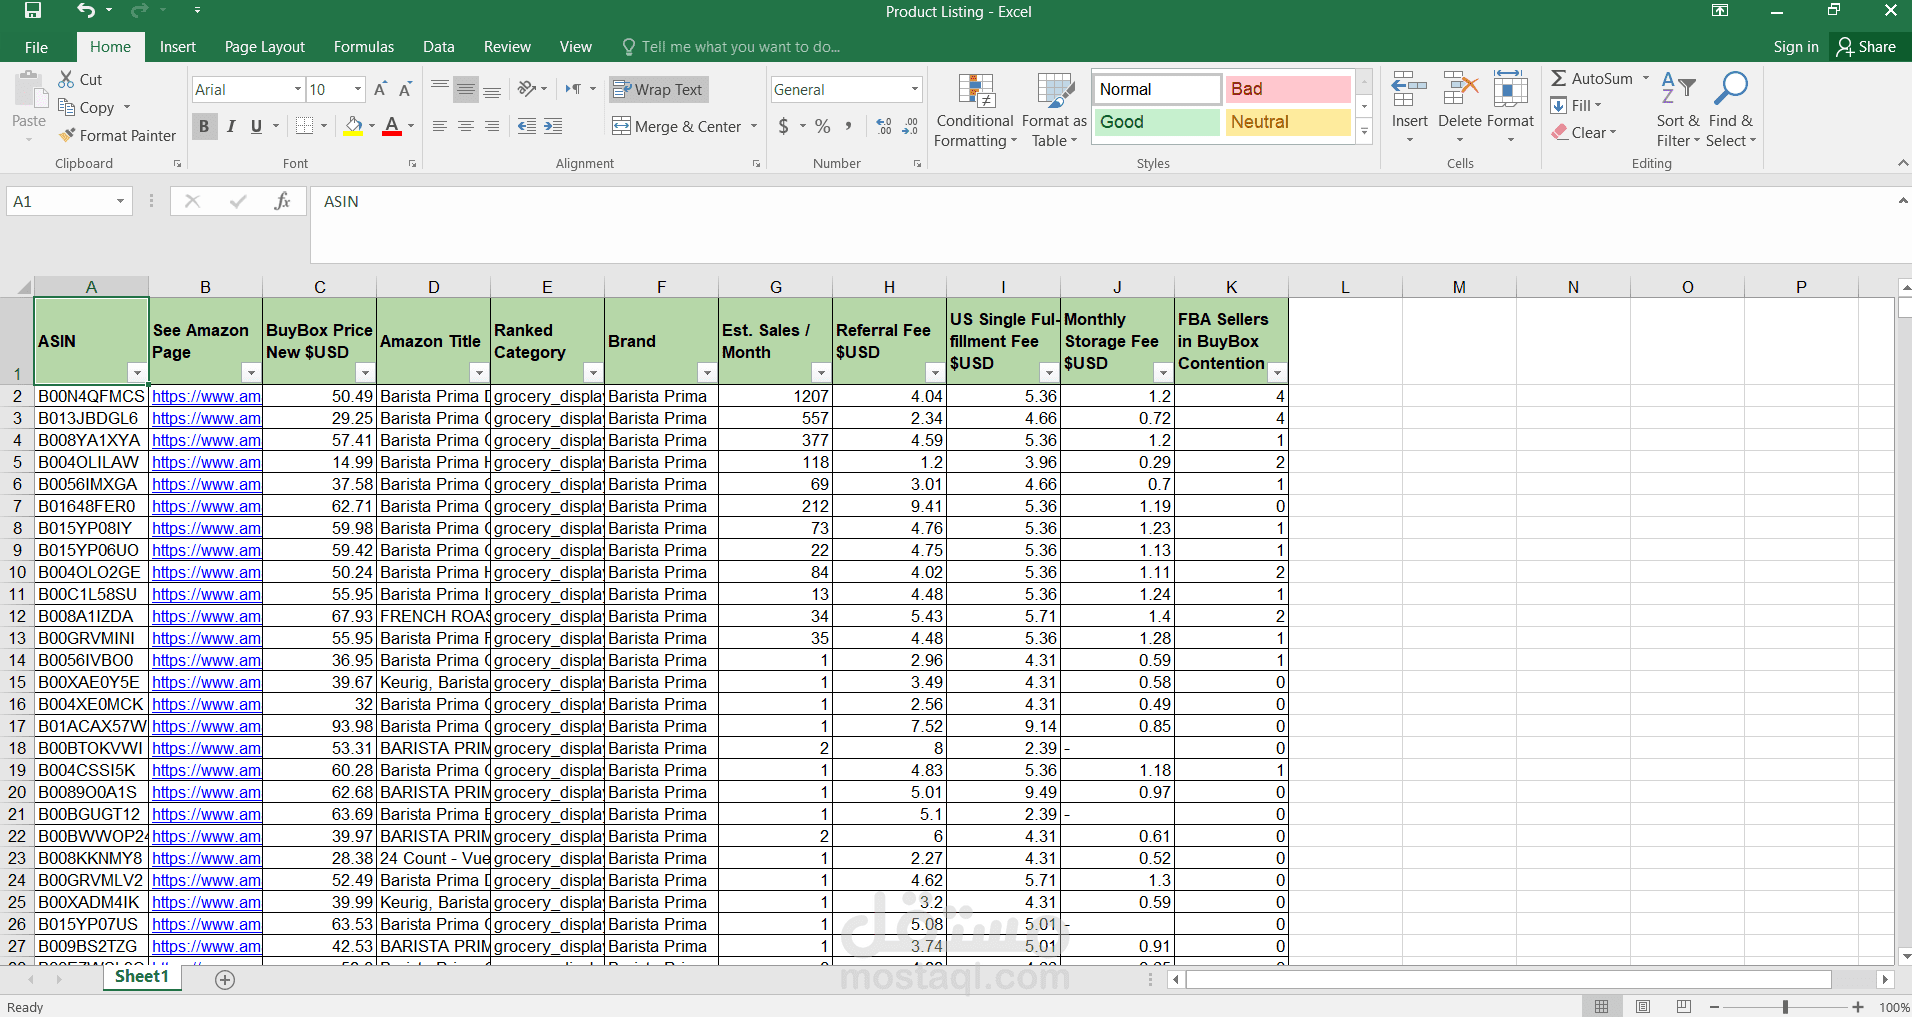This screenshot has width=1912, height=1017.
Task: Switch to the Page Layout ribbon tab
Action: [264, 47]
